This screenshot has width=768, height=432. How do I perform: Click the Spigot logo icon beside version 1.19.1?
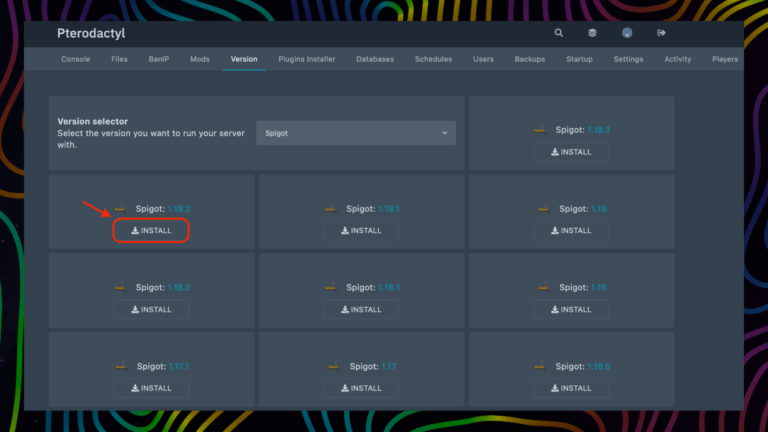(x=330, y=209)
